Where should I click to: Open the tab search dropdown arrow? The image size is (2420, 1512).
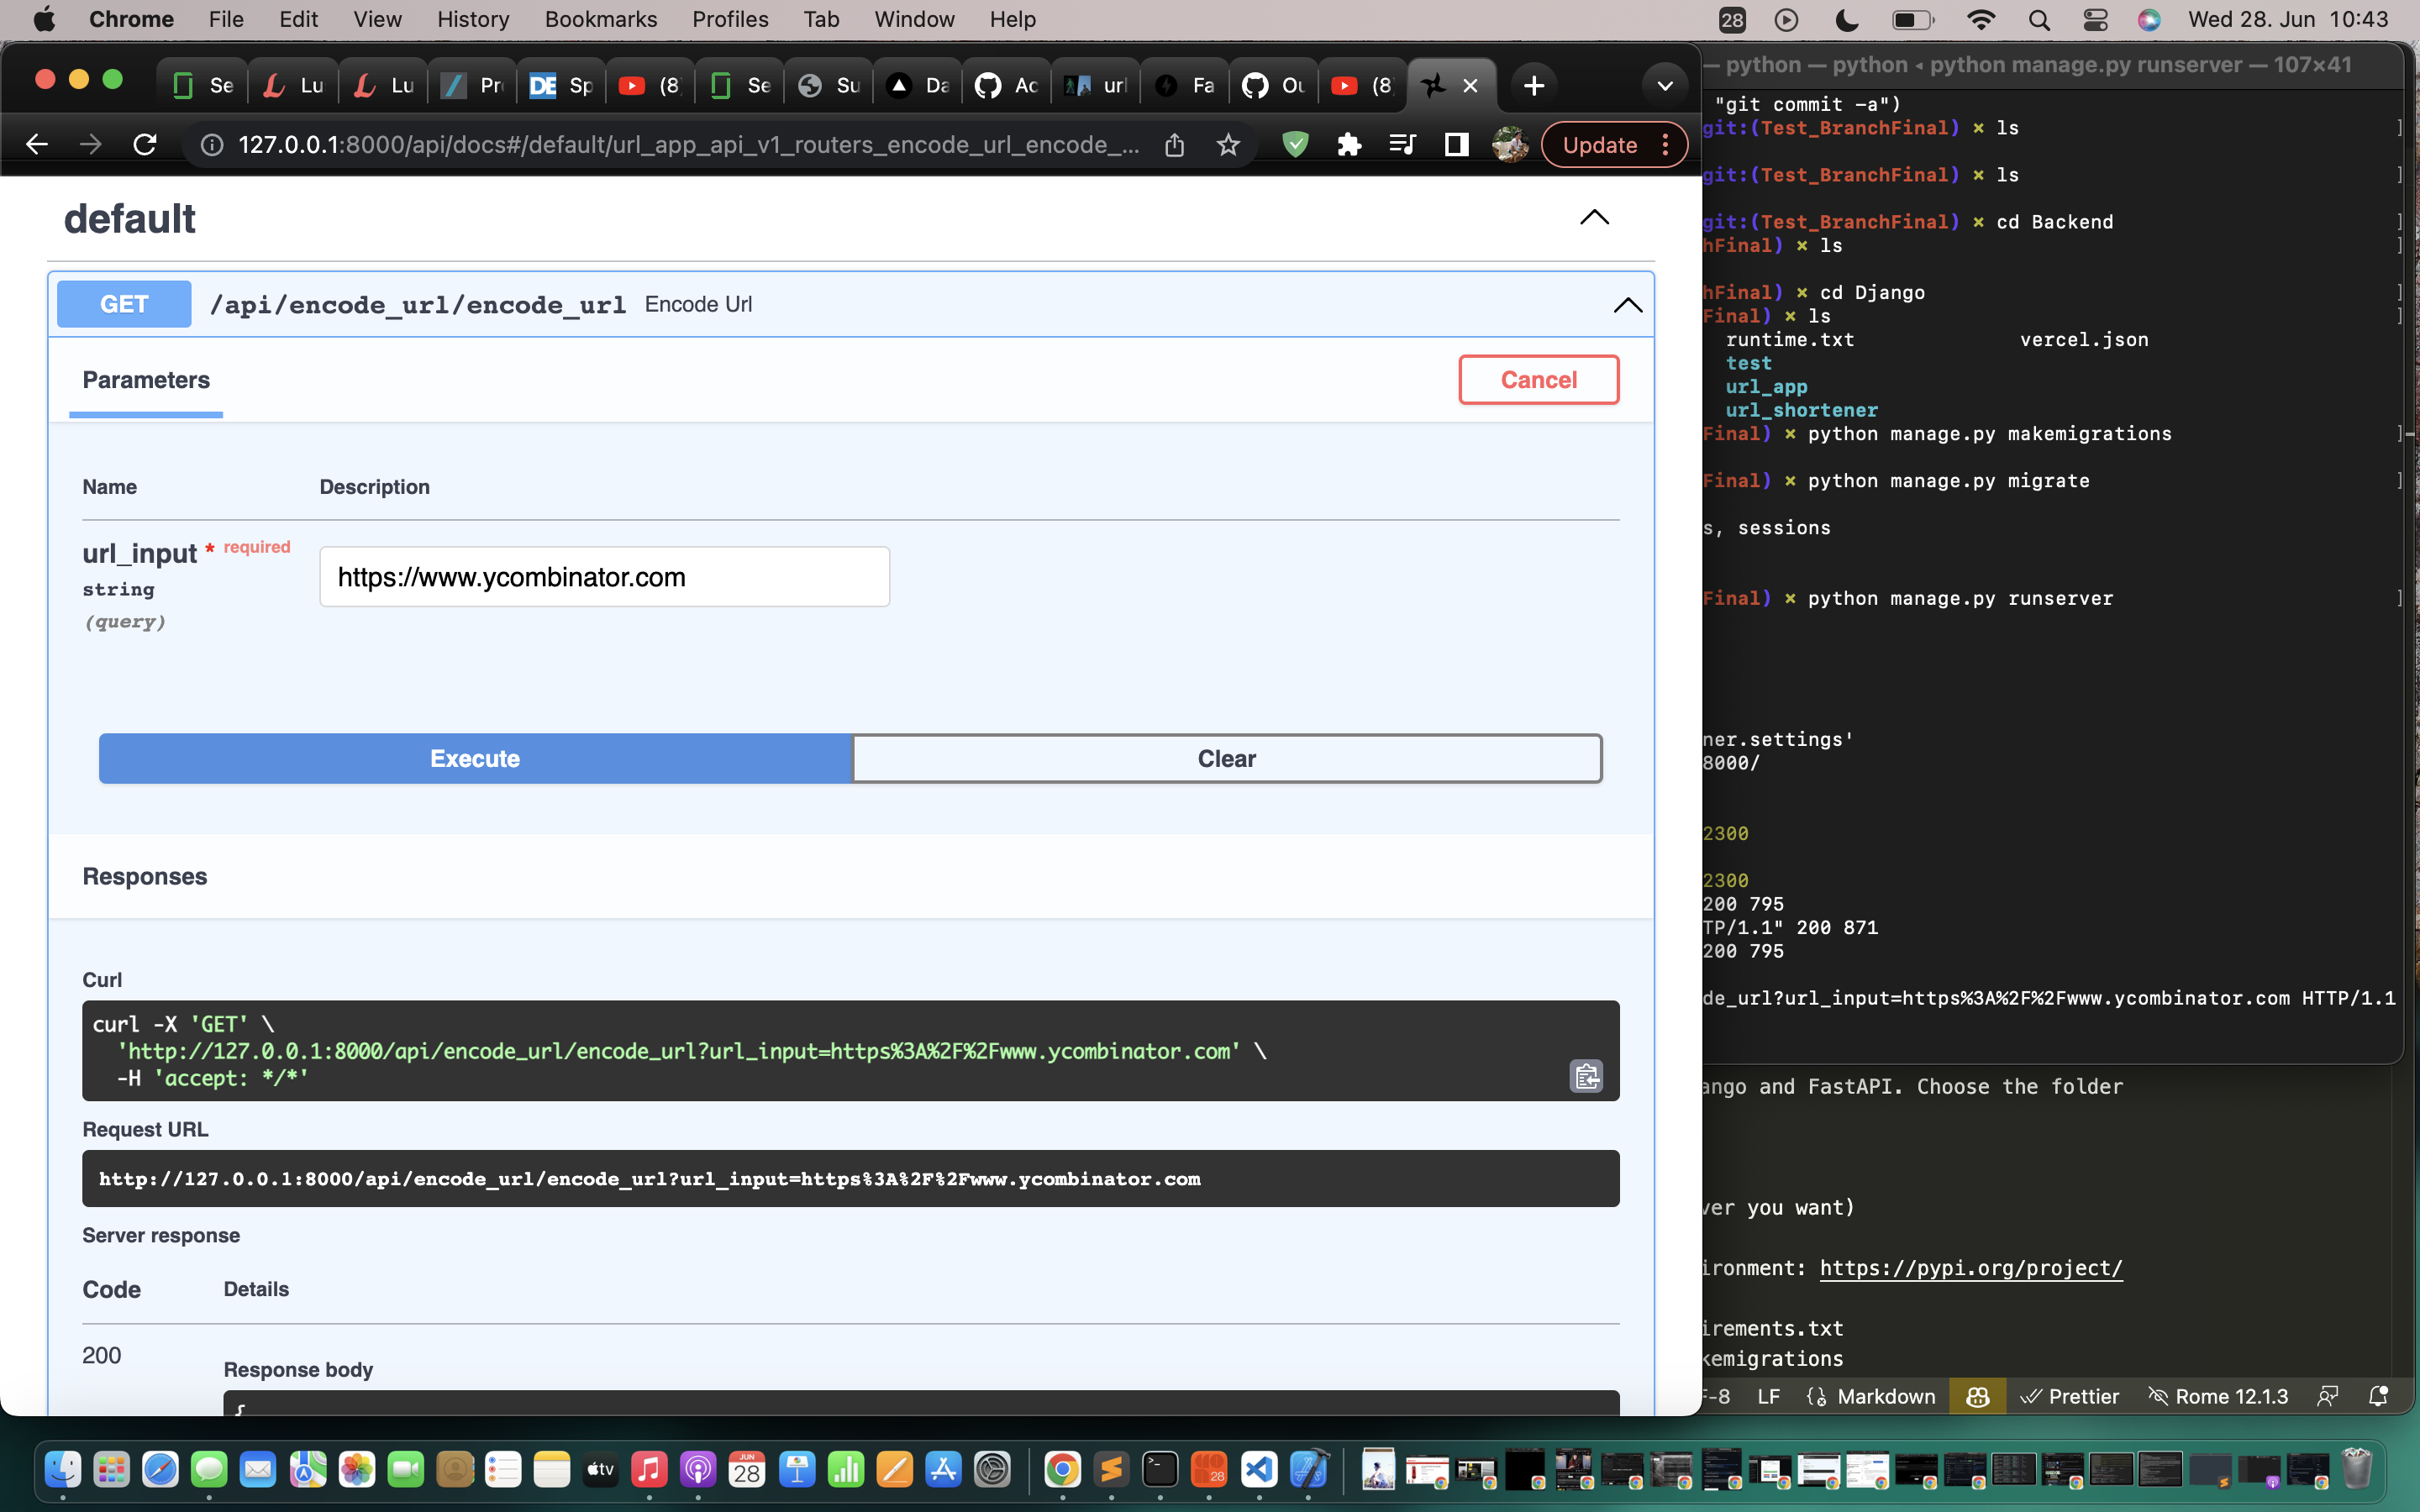(1664, 86)
